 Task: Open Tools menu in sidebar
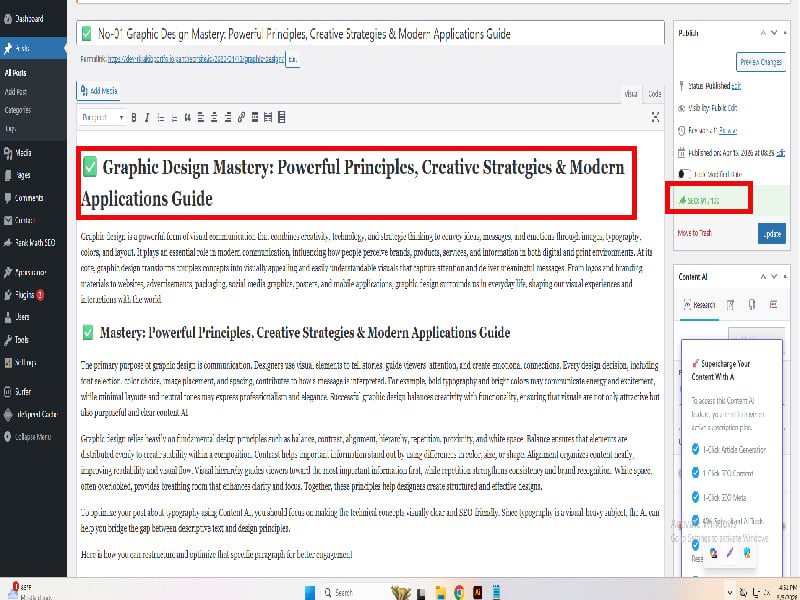[21, 340]
